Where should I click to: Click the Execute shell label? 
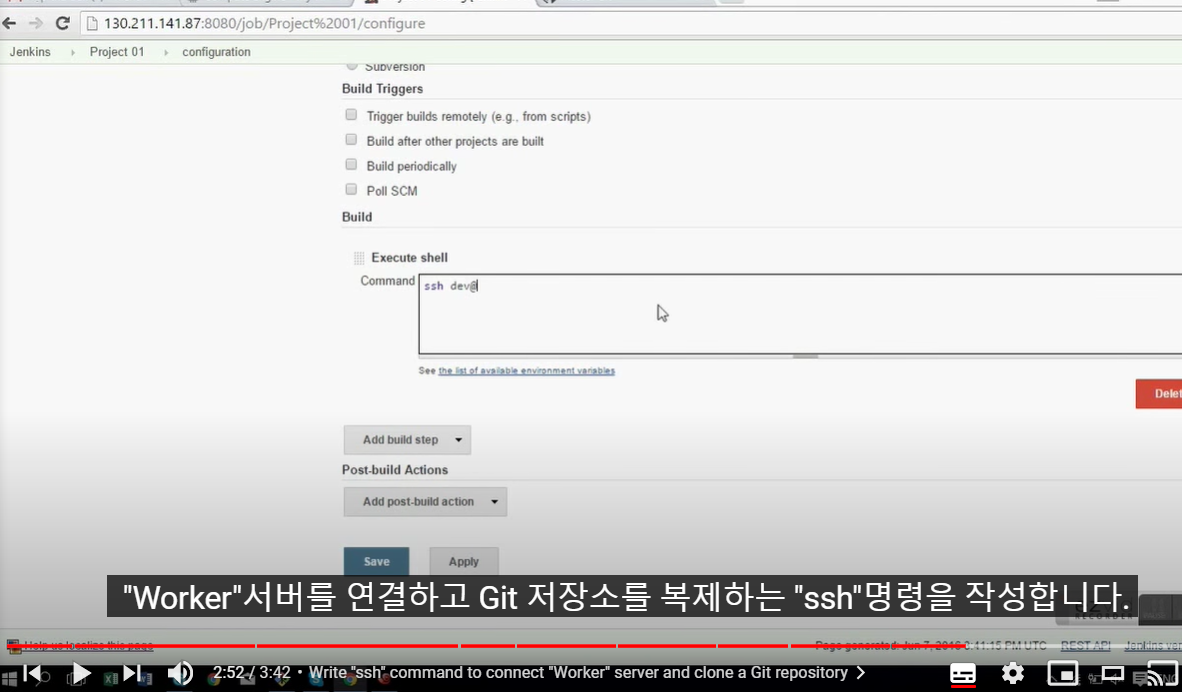[x=409, y=258]
